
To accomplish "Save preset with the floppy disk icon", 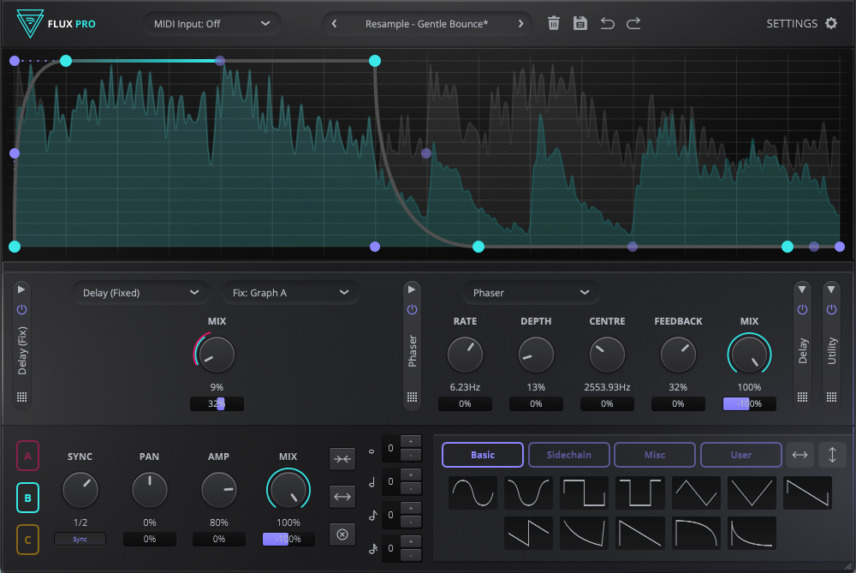I will coord(580,23).
